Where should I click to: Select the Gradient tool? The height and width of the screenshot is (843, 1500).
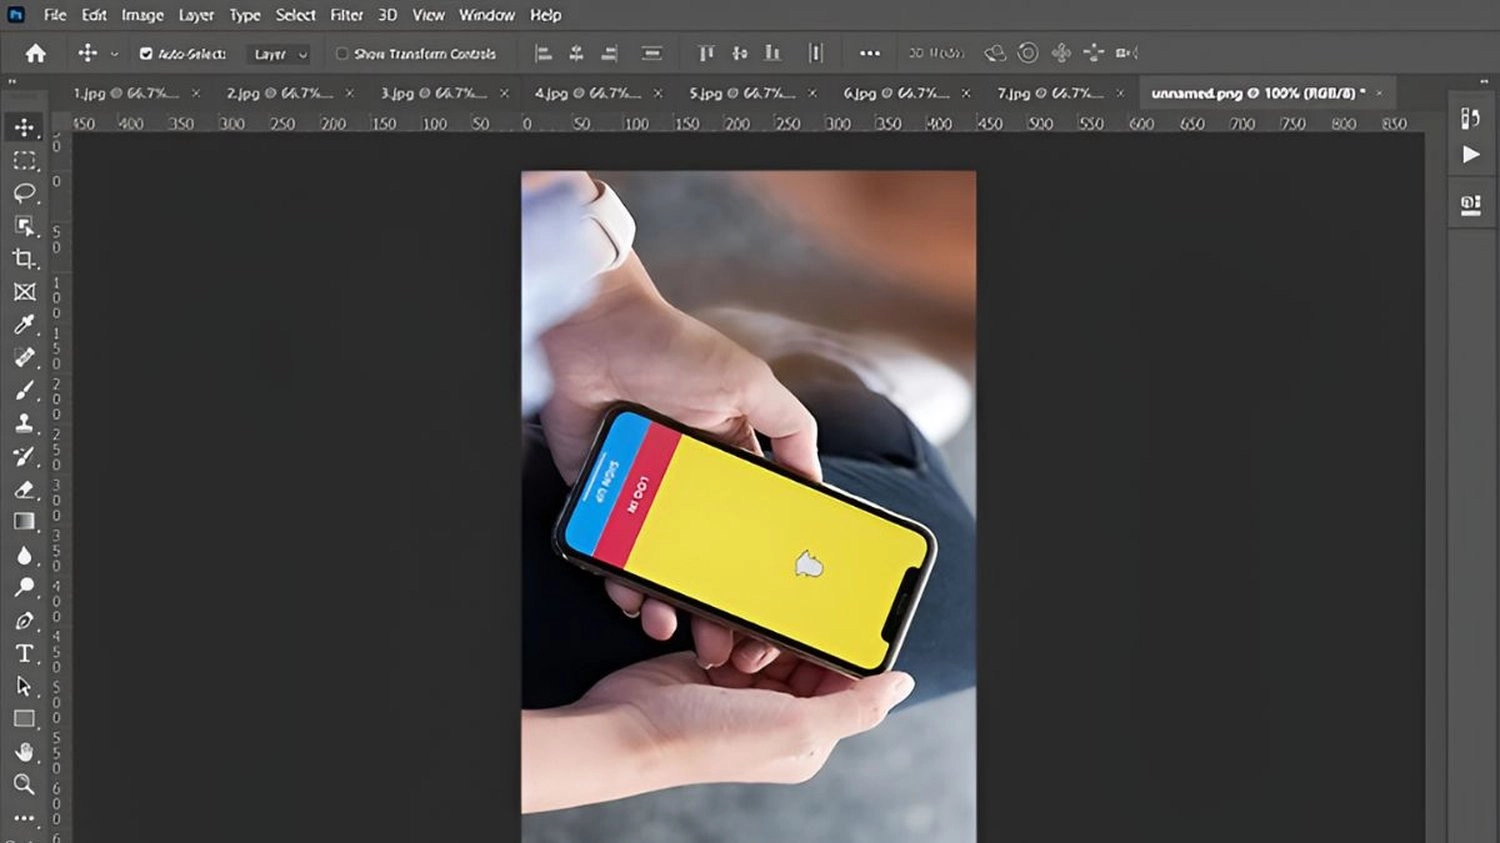tap(25, 521)
